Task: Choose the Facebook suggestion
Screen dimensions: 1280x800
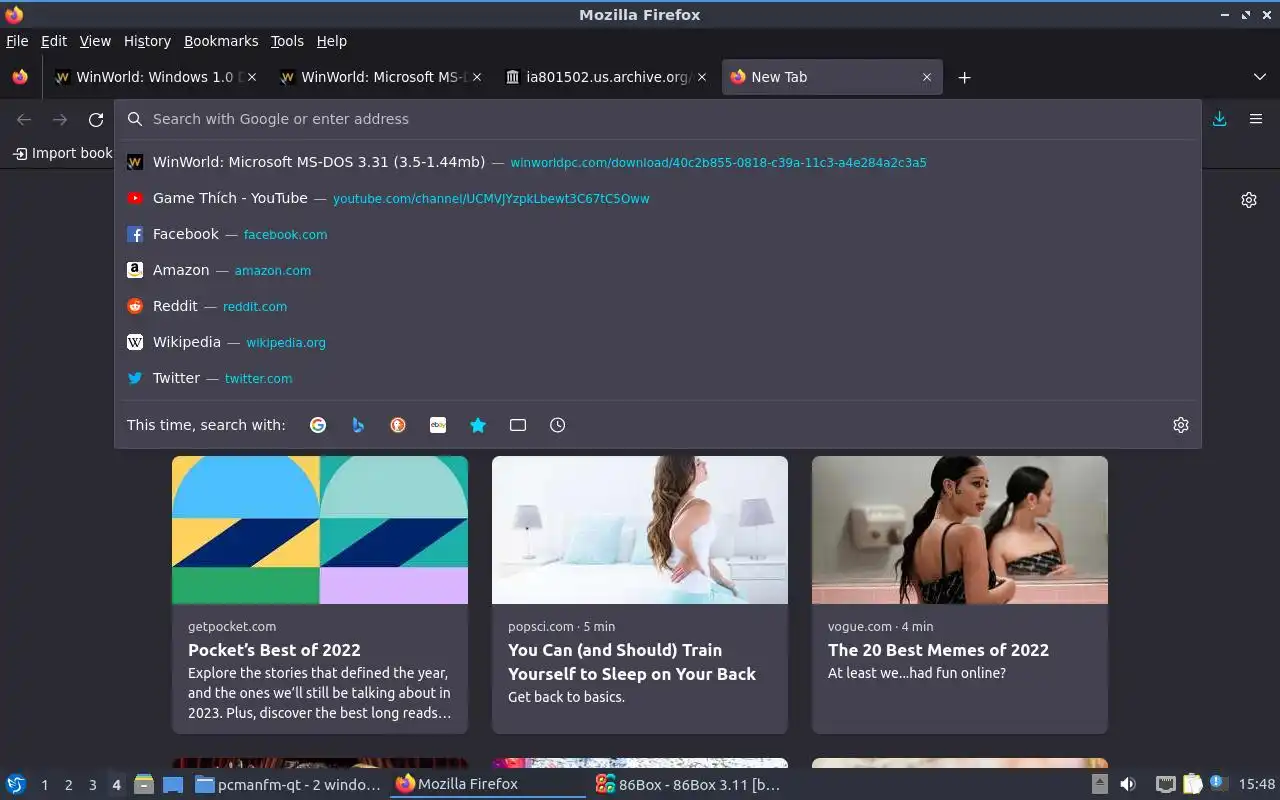Action: 658,234
